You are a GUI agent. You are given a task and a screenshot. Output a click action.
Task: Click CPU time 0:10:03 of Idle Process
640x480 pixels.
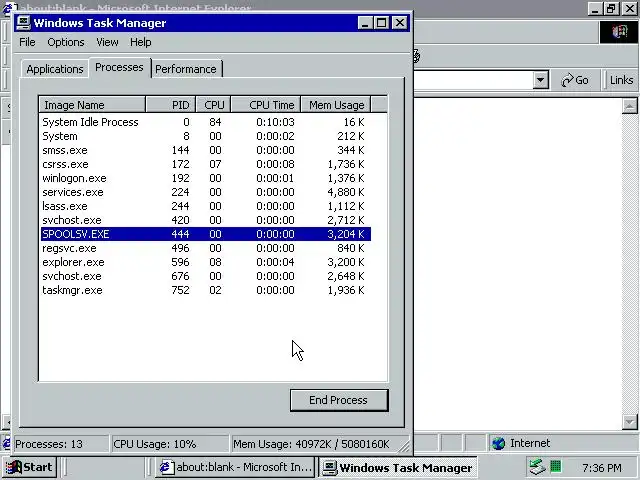pyautogui.click(x=275, y=122)
